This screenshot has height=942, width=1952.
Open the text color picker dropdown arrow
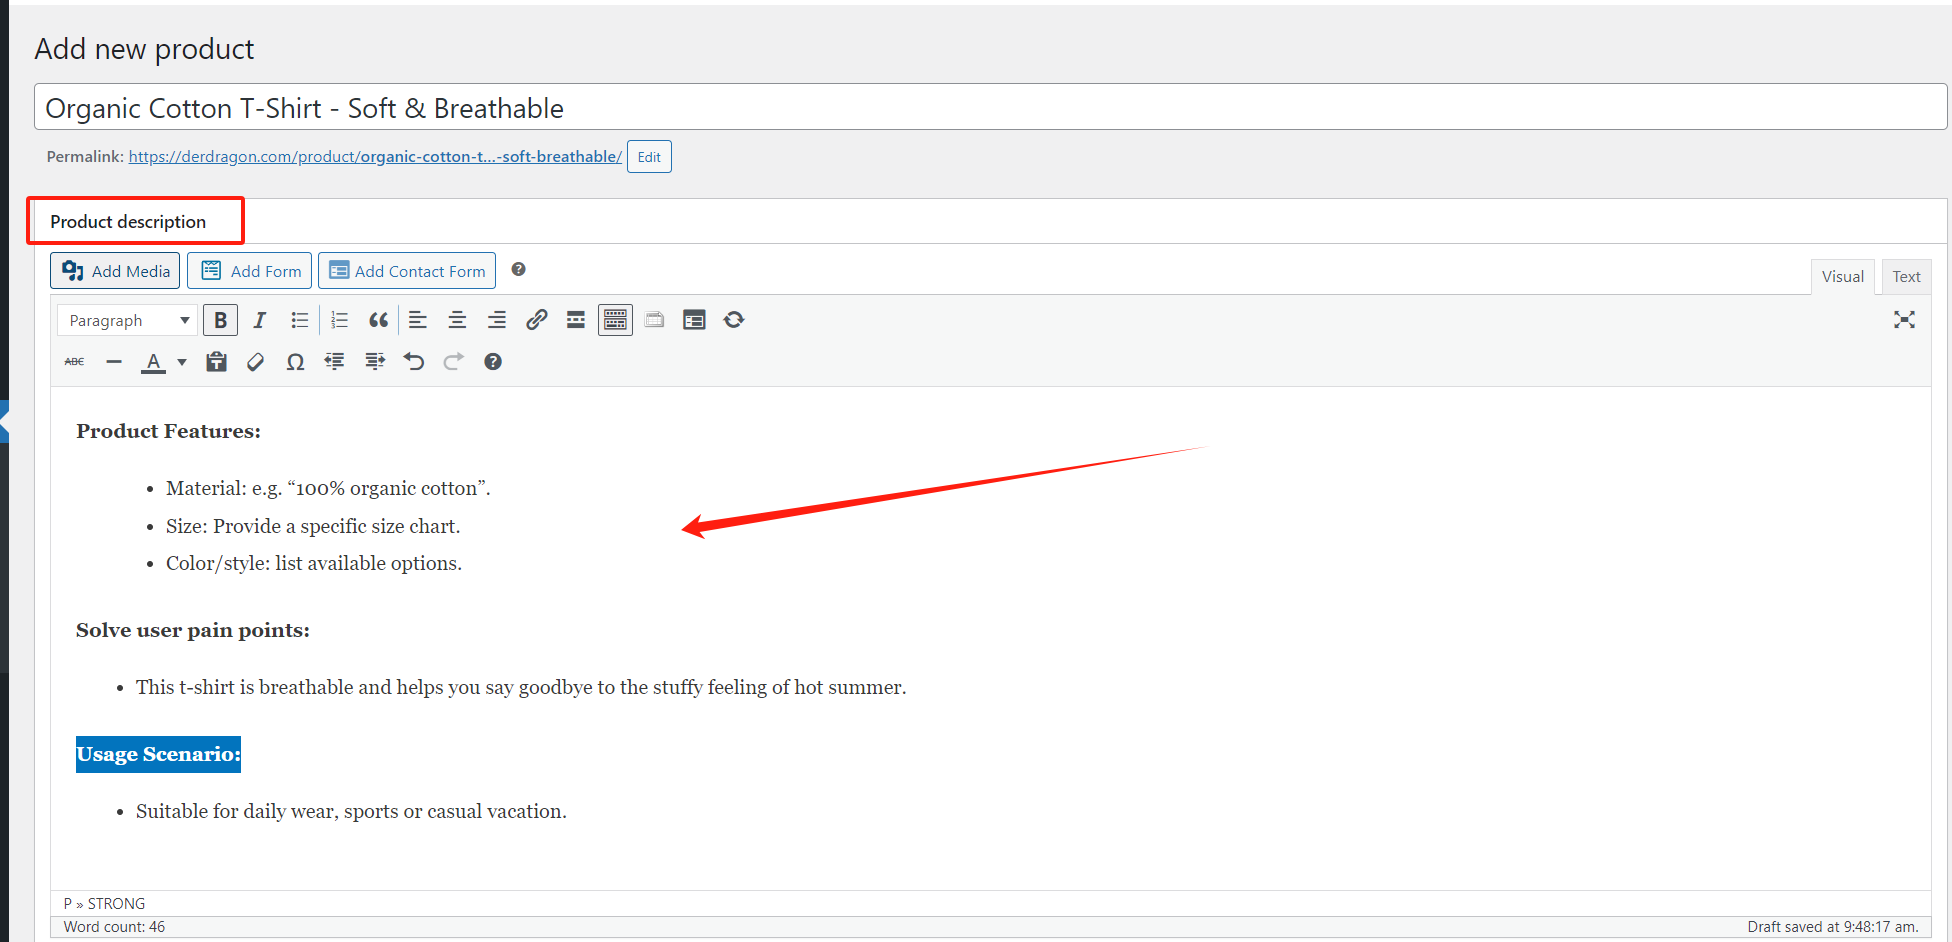182,362
